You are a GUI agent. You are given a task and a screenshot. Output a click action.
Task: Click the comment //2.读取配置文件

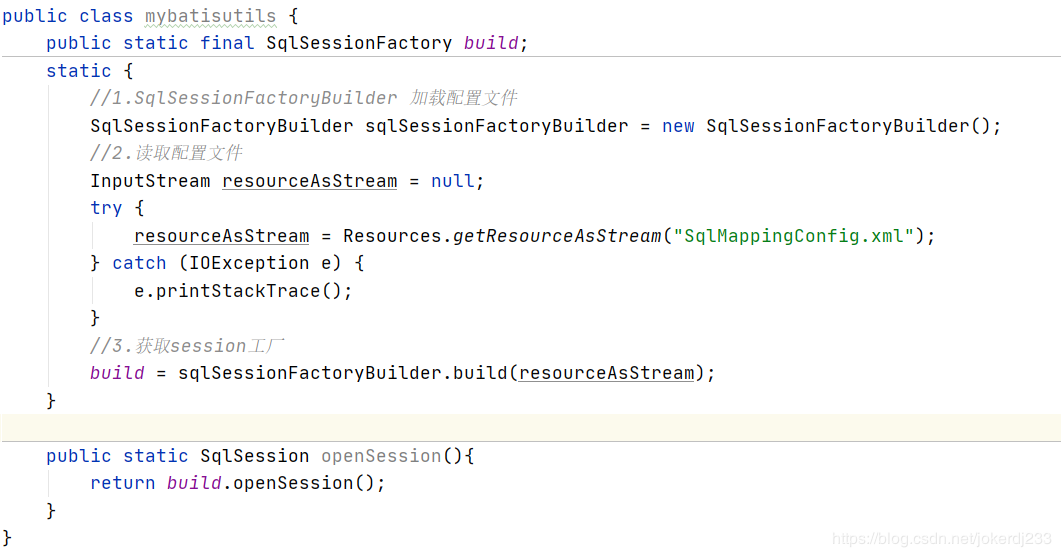pos(166,153)
